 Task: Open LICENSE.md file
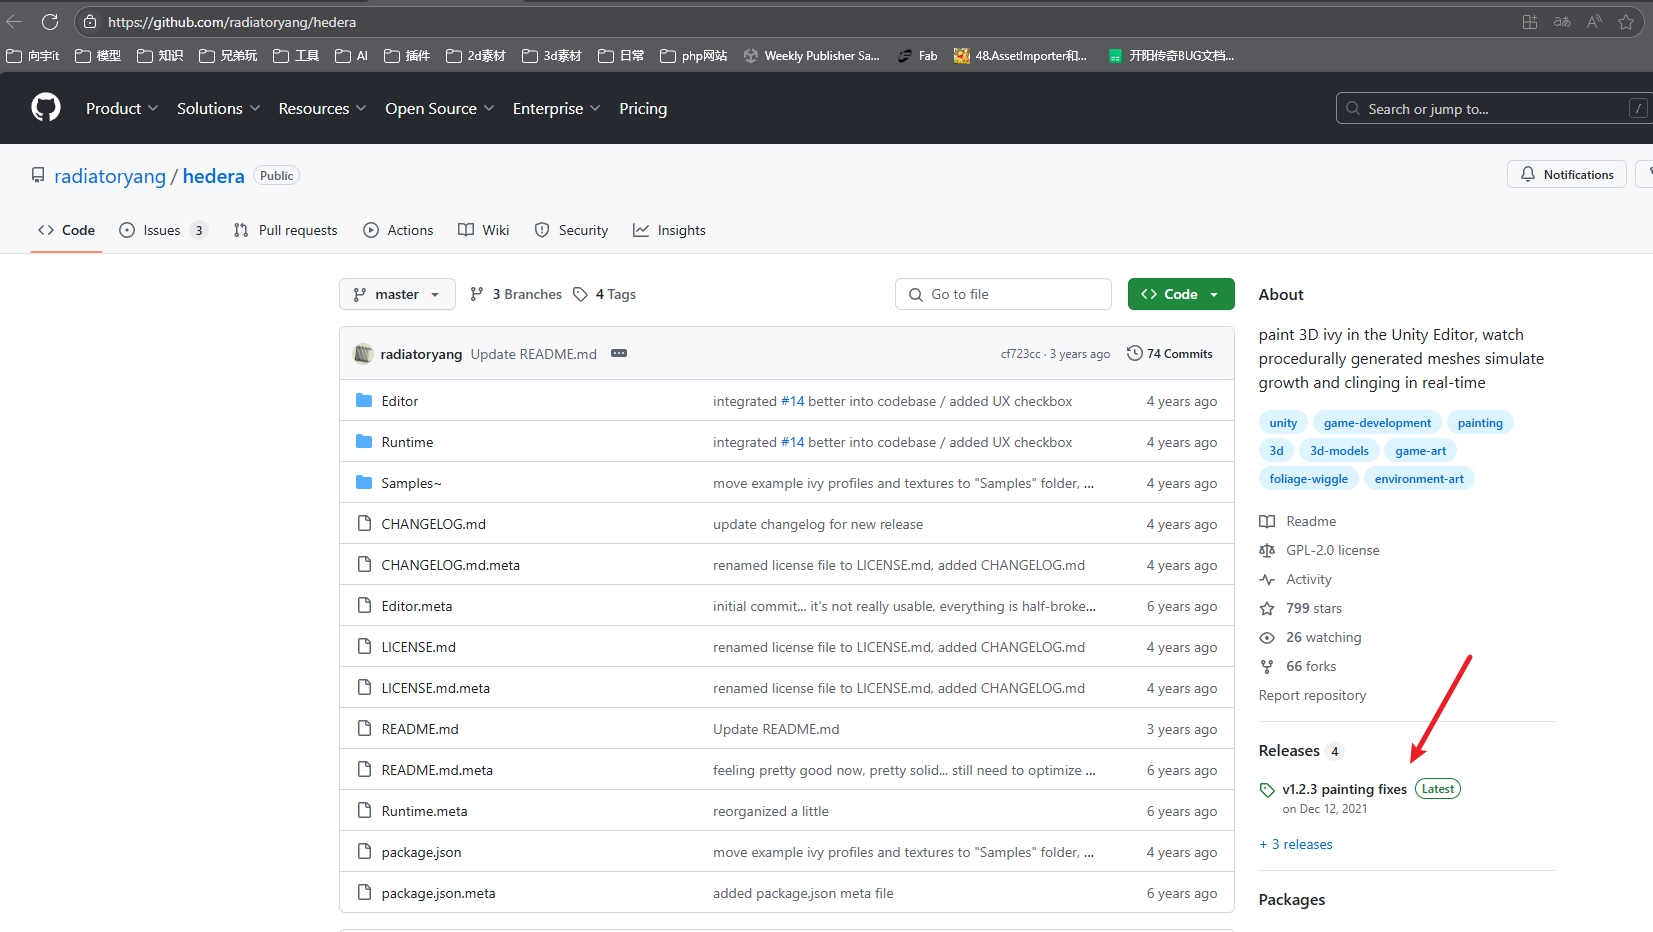click(x=418, y=647)
